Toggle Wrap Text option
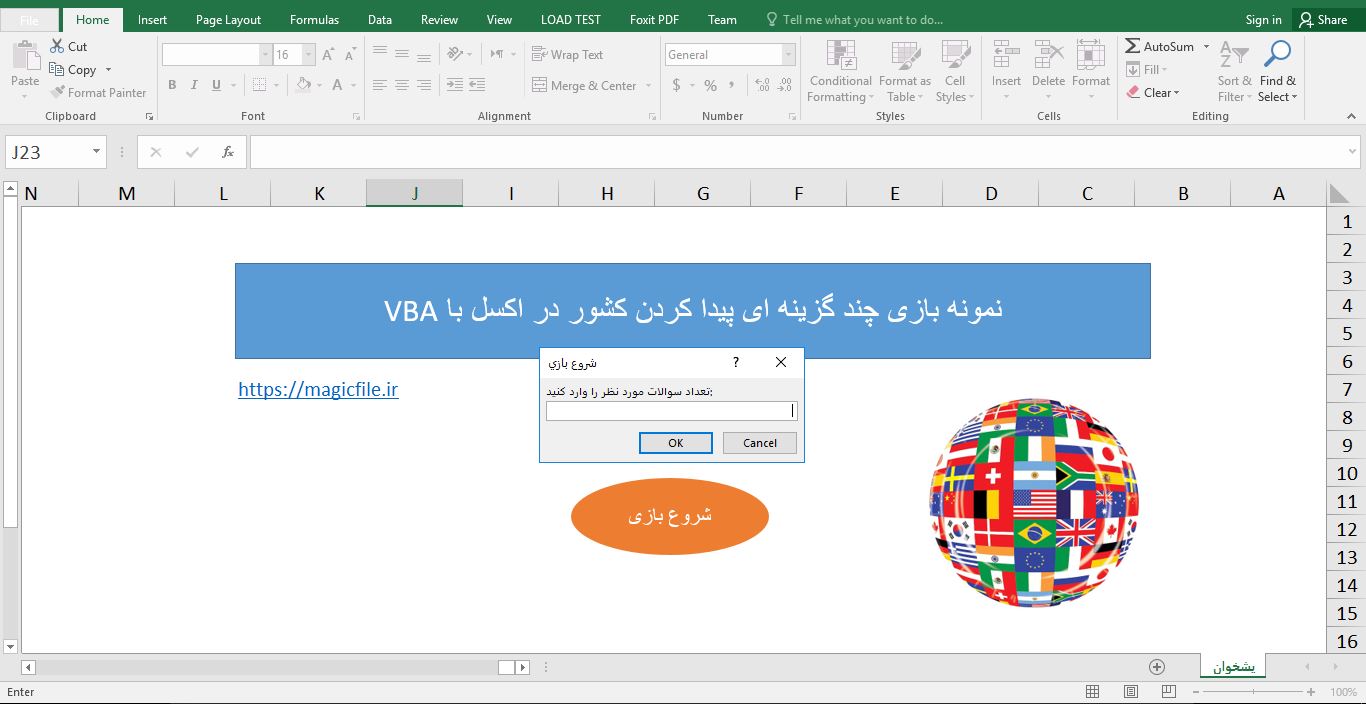 pyautogui.click(x=567, y=55)
